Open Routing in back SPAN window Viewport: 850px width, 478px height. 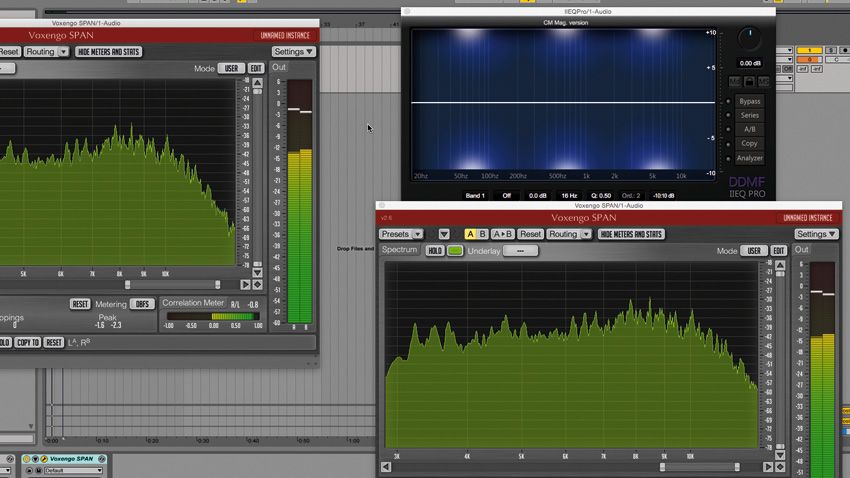[40, 52]
